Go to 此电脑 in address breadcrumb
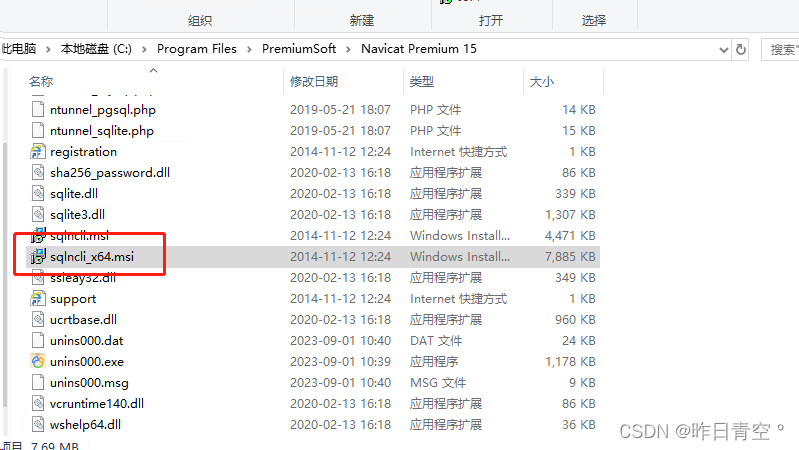The height and width of the screenshot is (450, 799). [19, 49]
